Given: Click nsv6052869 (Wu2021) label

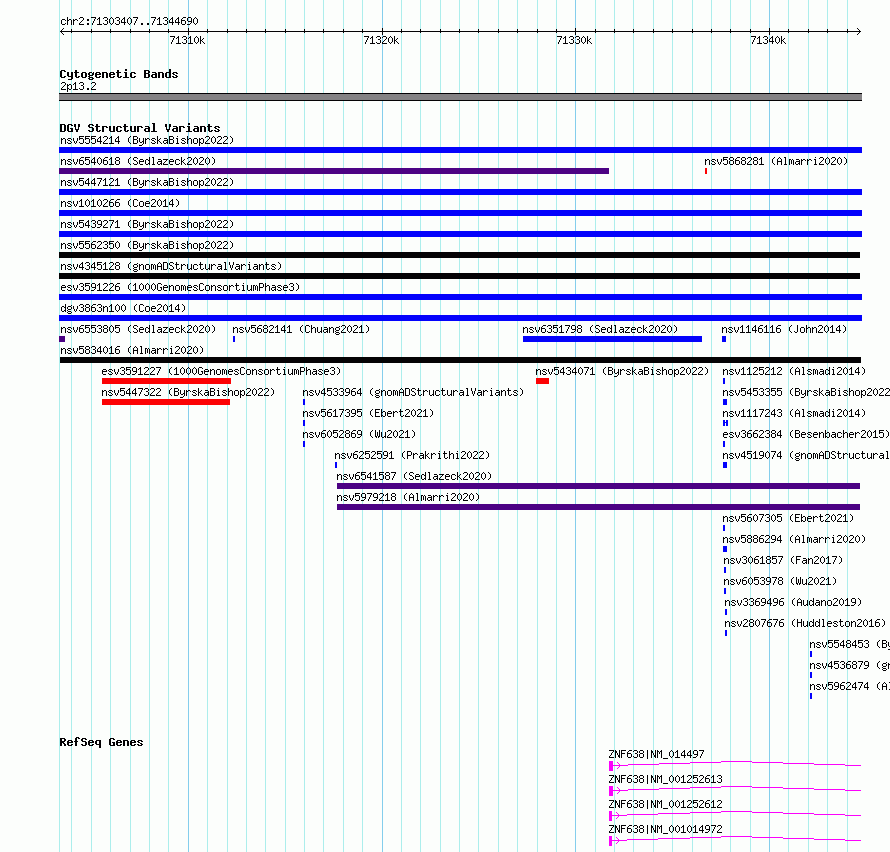Looking at the screenshot, I should coord(359,434).
